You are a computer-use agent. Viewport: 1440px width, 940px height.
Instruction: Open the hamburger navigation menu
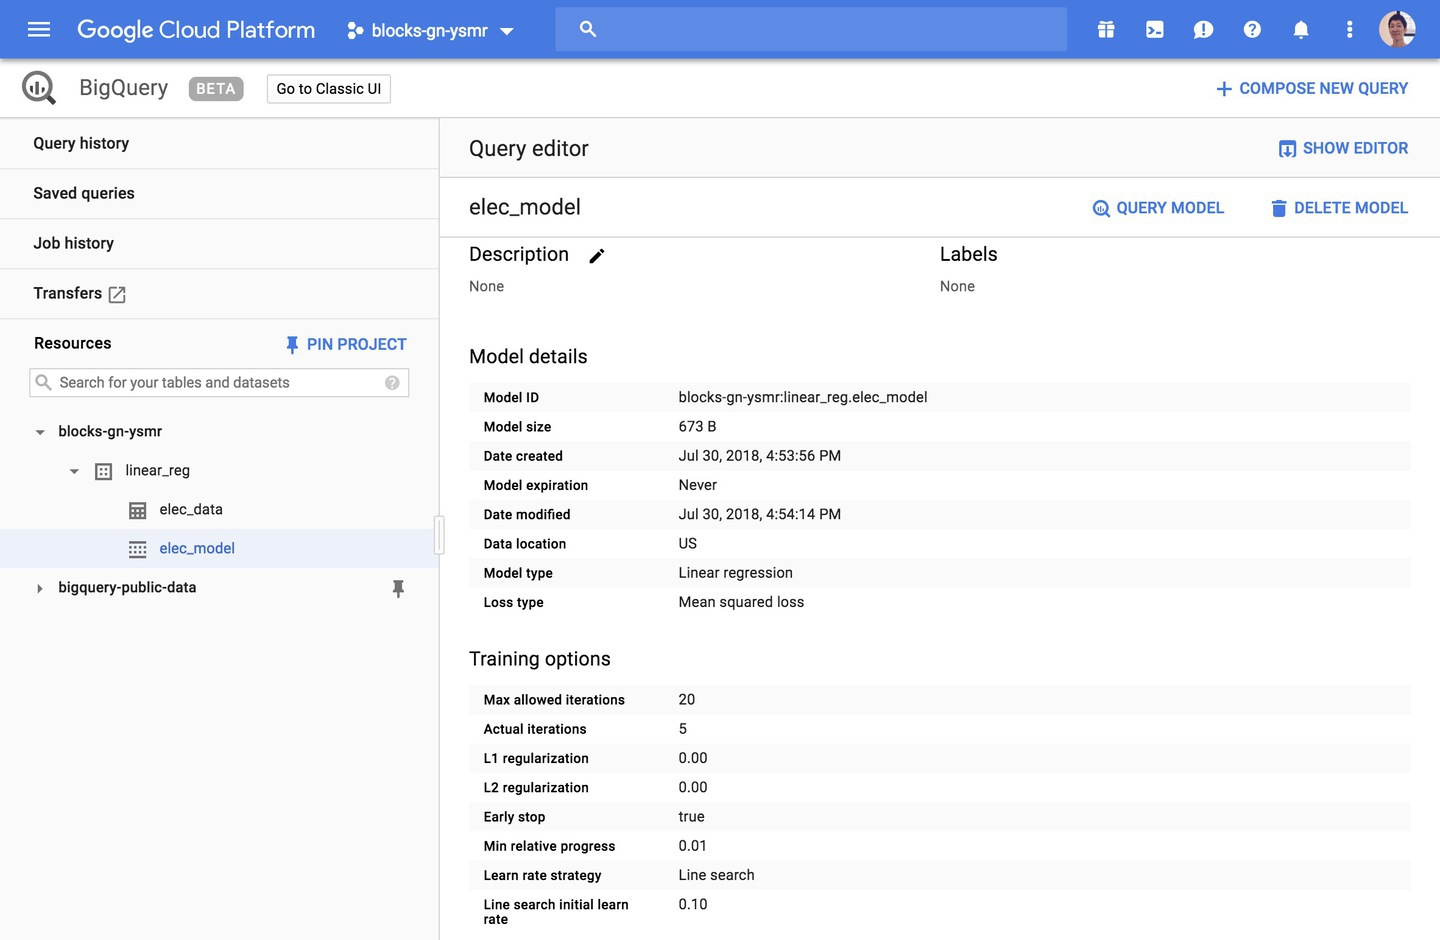point(39,30)
